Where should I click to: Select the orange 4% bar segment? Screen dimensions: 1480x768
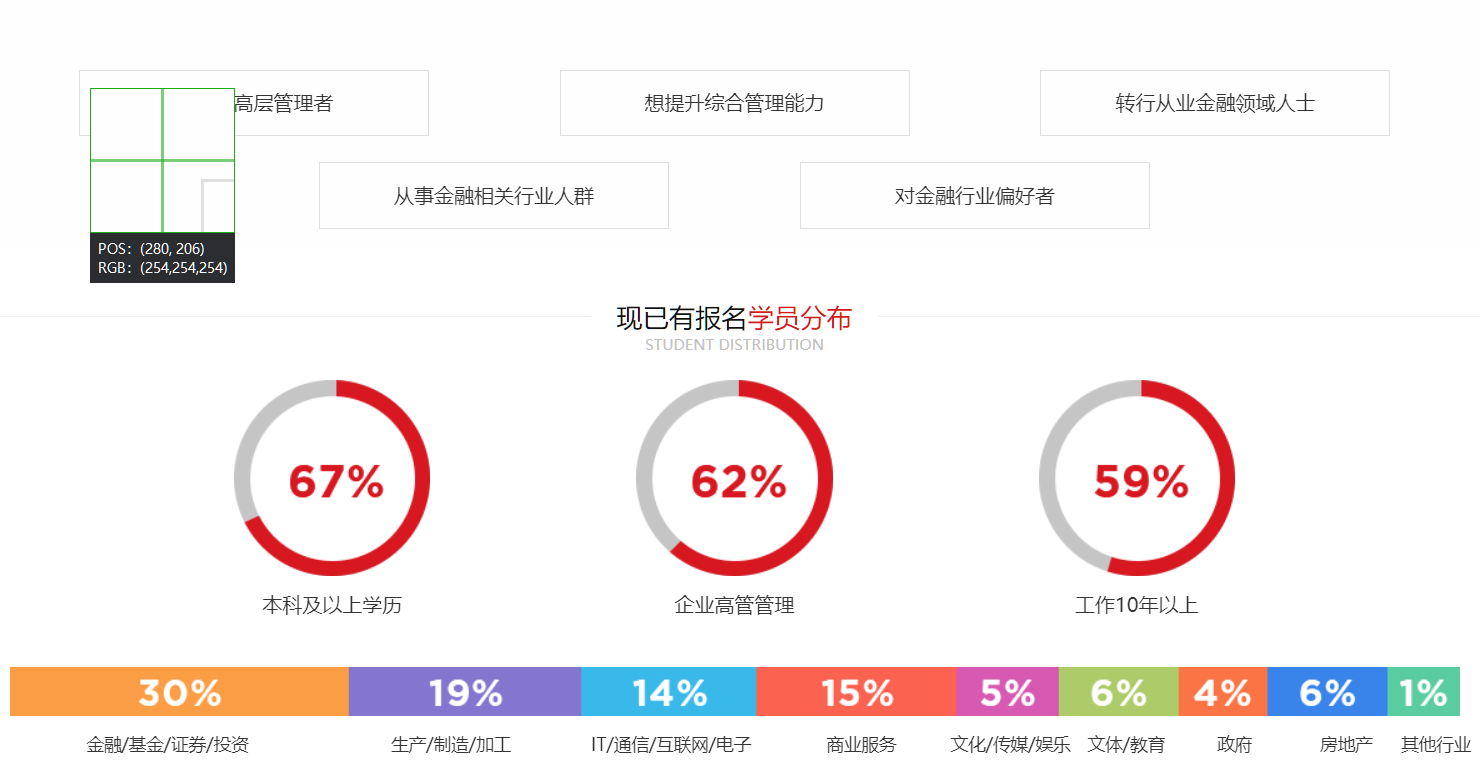pyautogui.click(x=1222, y=692)
